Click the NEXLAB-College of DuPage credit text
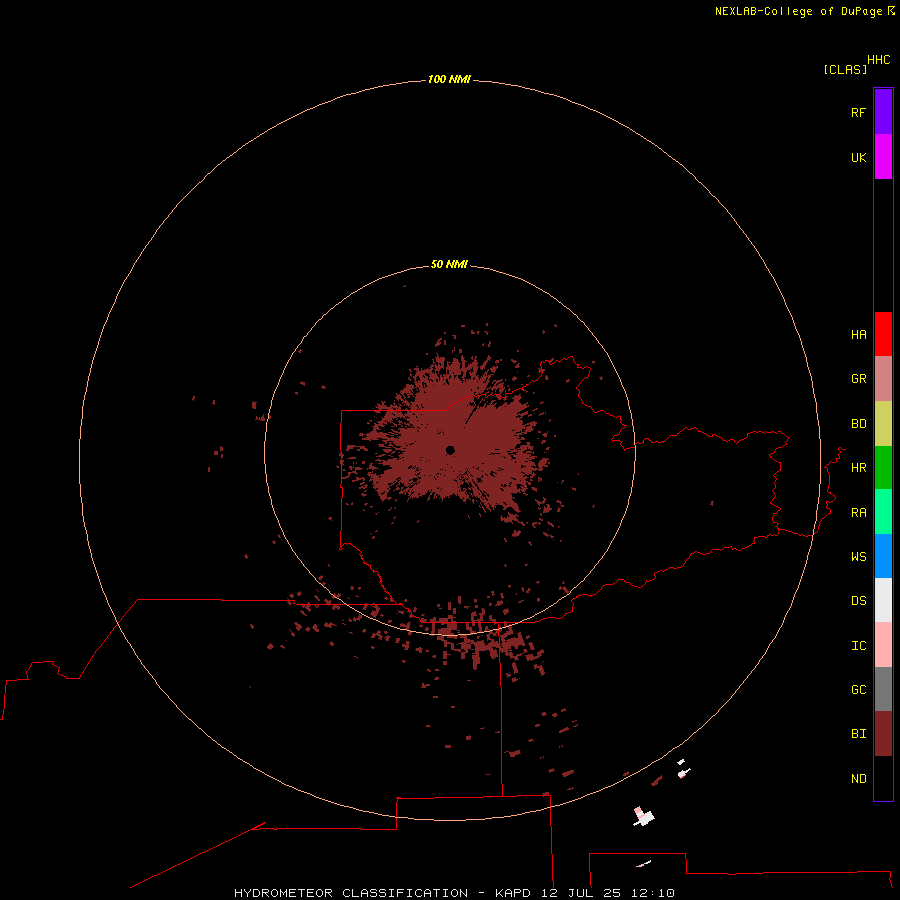This screenshot has width=900, height=900. coord(798,11)
